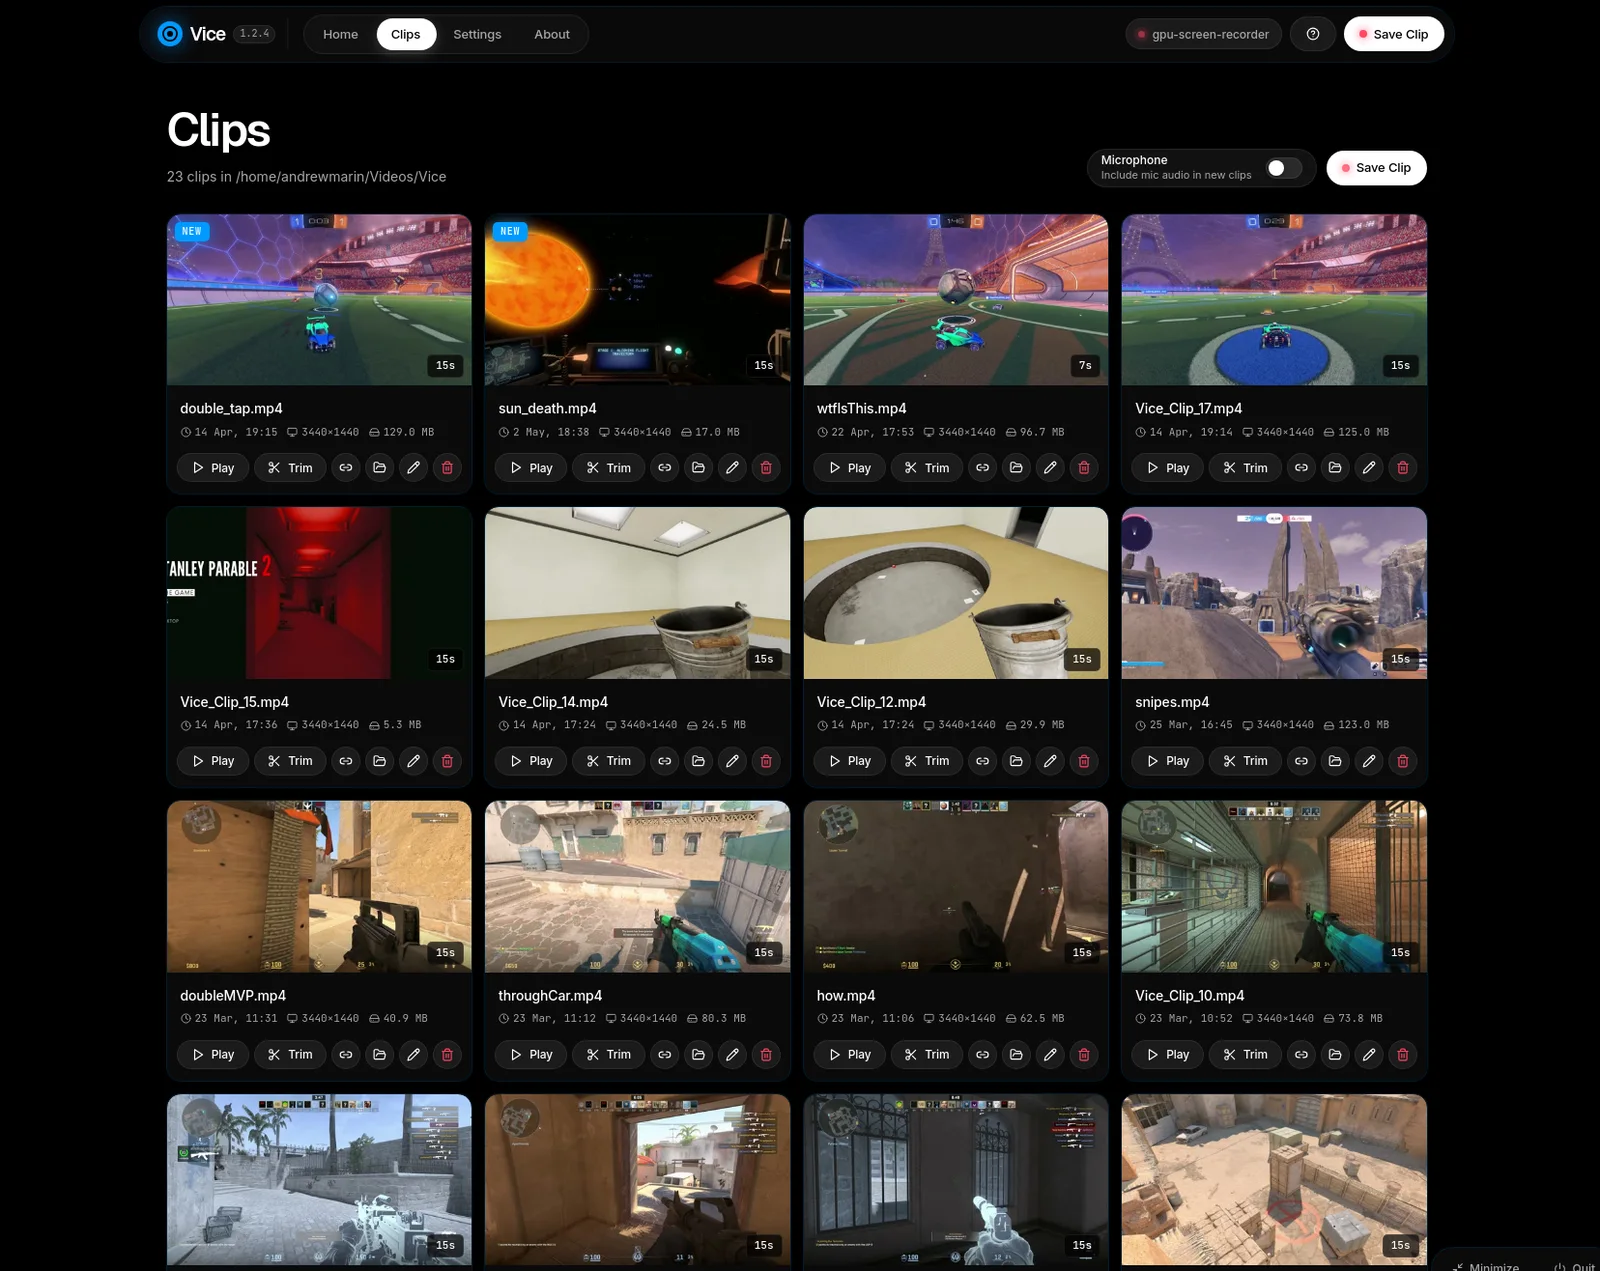Open throughCar.mp4 thumbnail
The height and width of the screenshot is (1271, 1600).
637,886
